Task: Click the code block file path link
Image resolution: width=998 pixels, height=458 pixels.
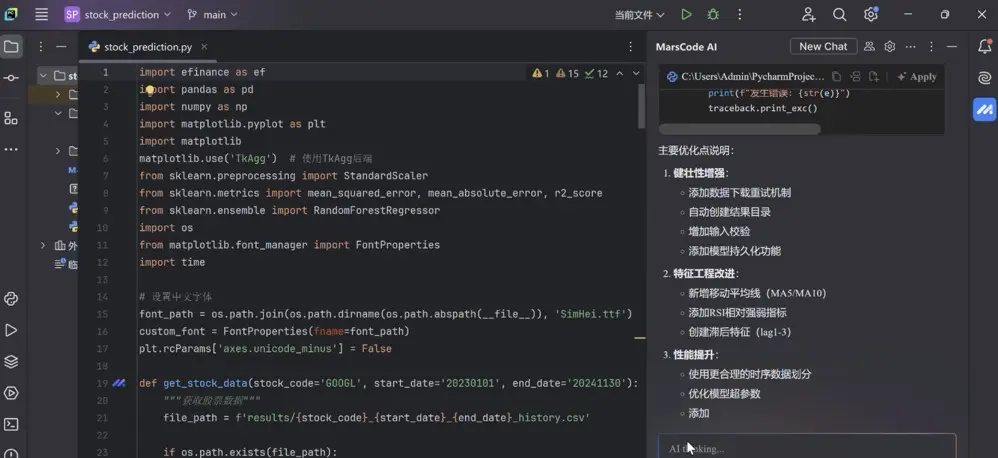Action: (x=753, y=76)
